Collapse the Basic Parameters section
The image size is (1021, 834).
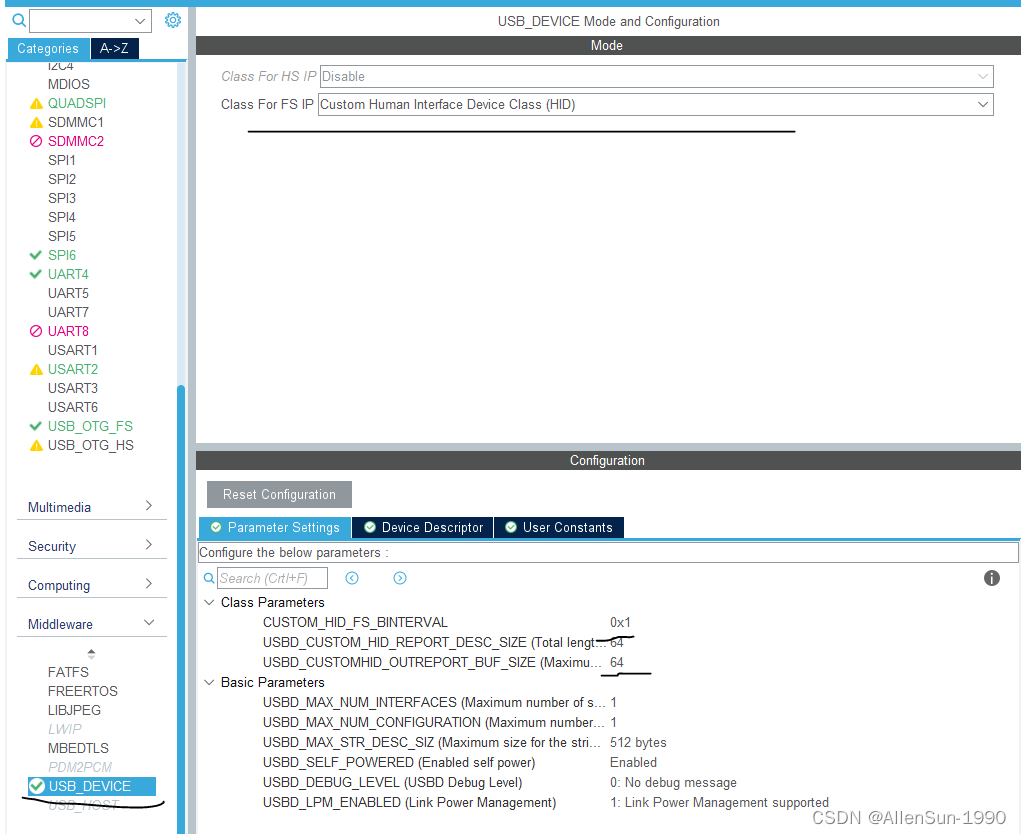pyautogui.click(x=209, y=682)
